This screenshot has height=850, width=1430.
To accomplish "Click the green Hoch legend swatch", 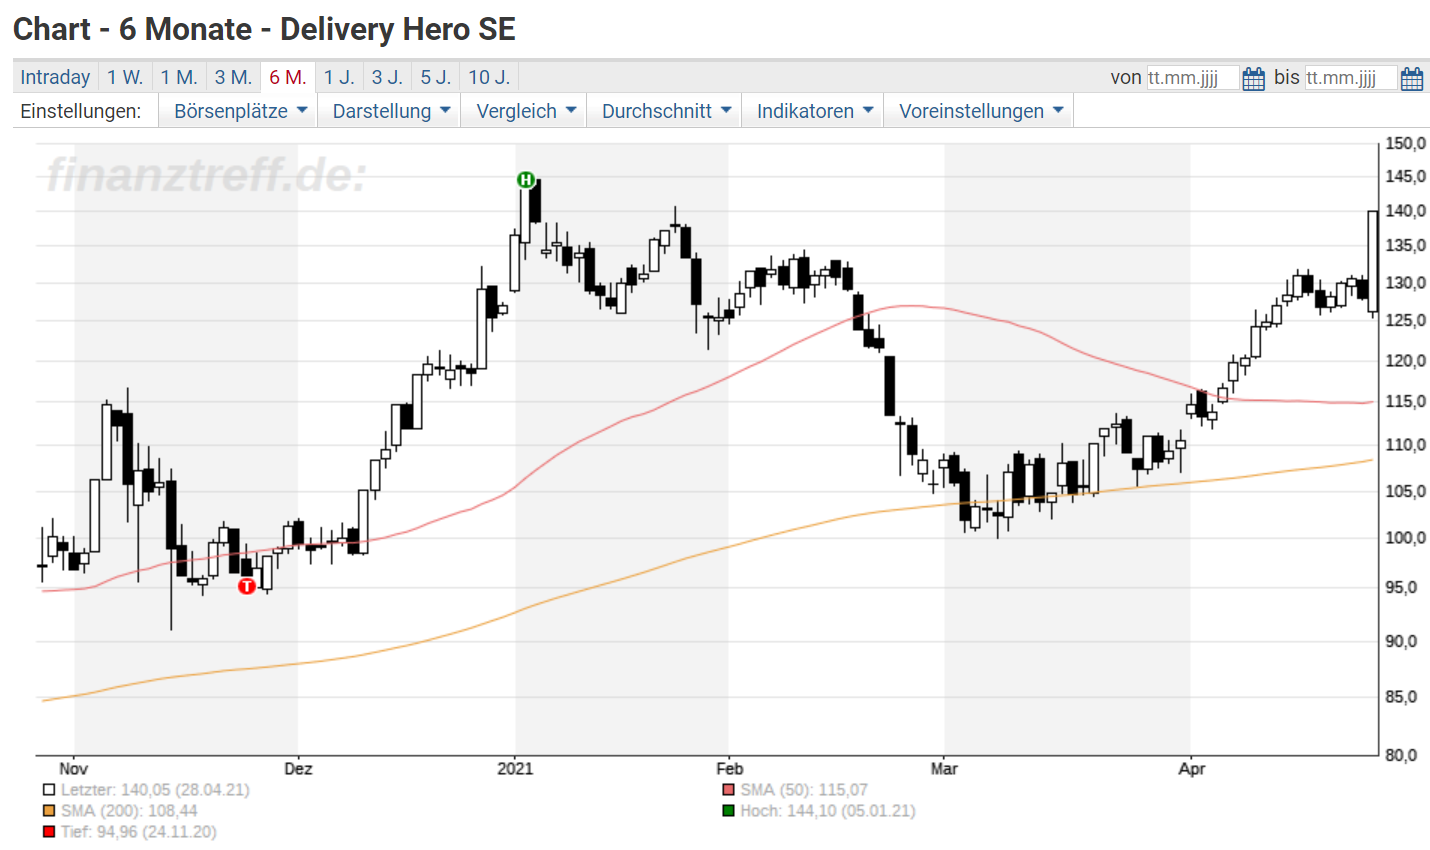I will coord(728,811).
